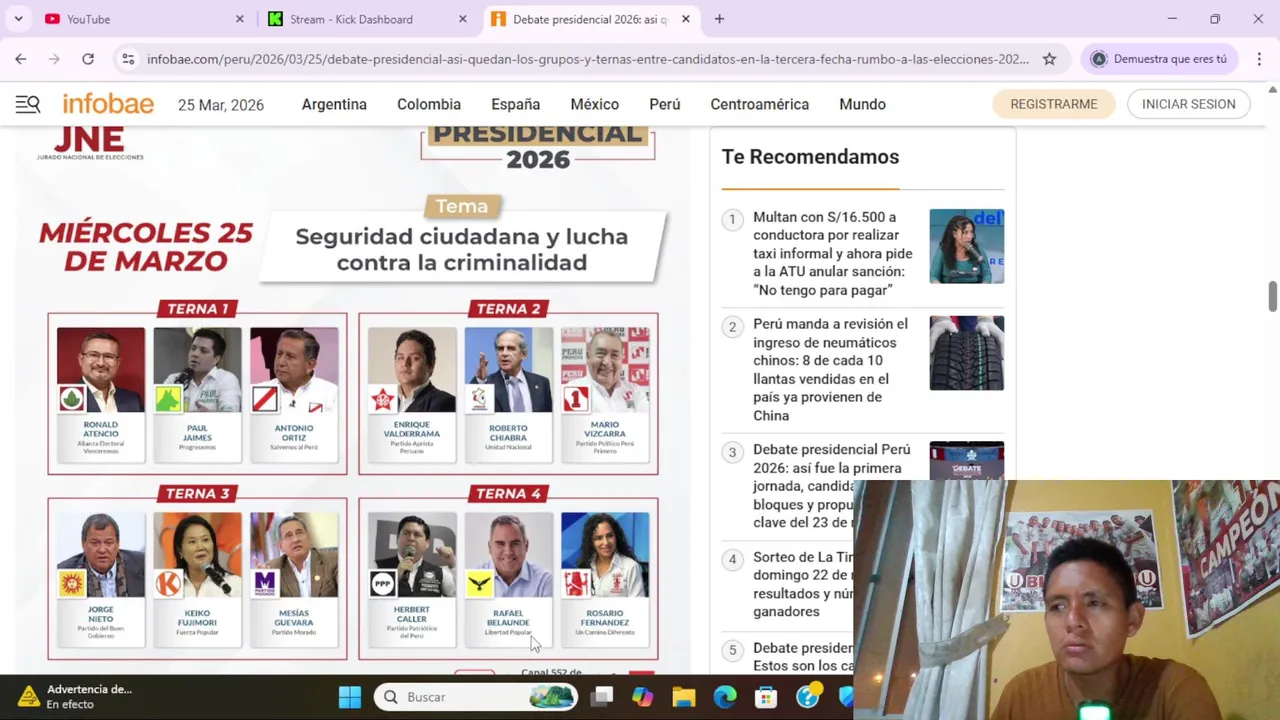Open the Perú section
Screen dimensions: 1280x720
665,104
